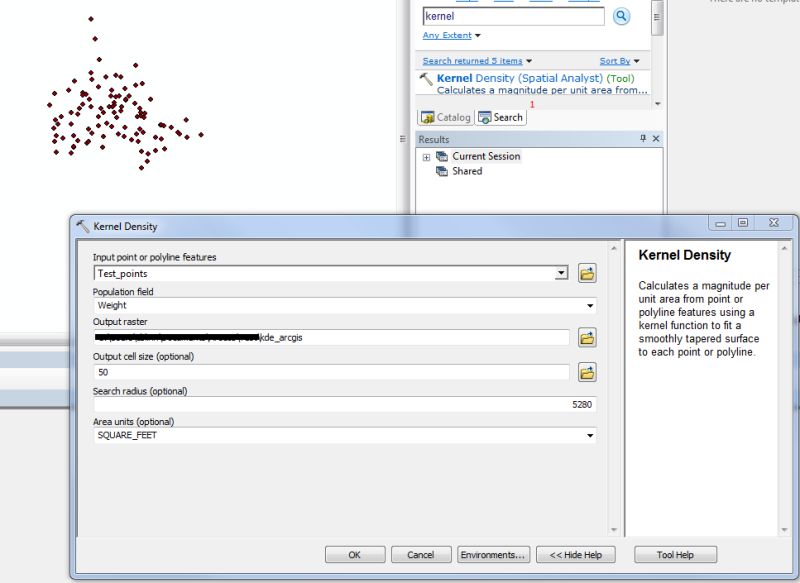
Task: Open the browse folder icon for input features
Action: (586, 272)
